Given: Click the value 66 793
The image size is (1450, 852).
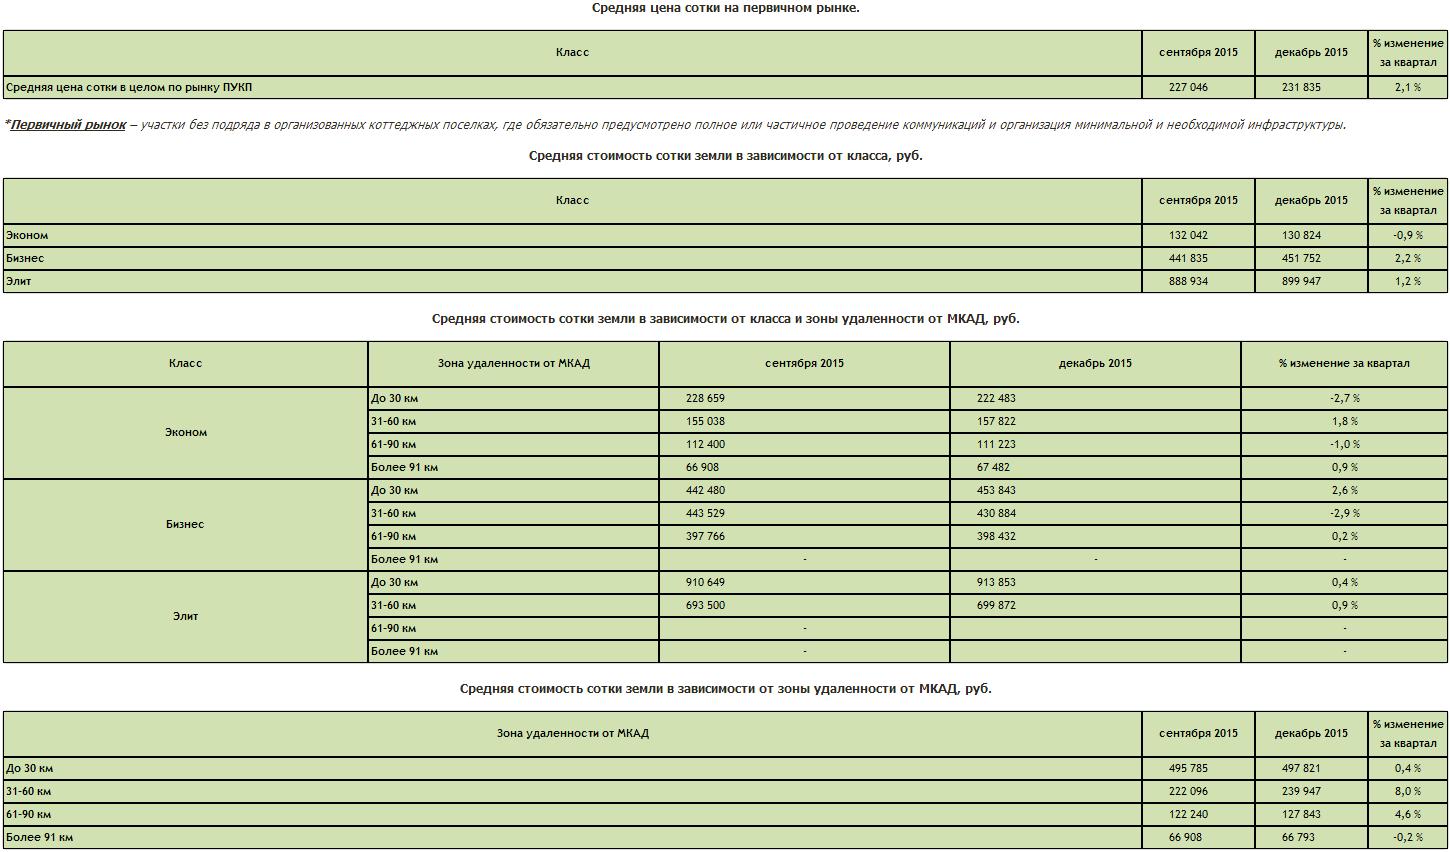Looking at the screenshot, I should (1298, 837).
